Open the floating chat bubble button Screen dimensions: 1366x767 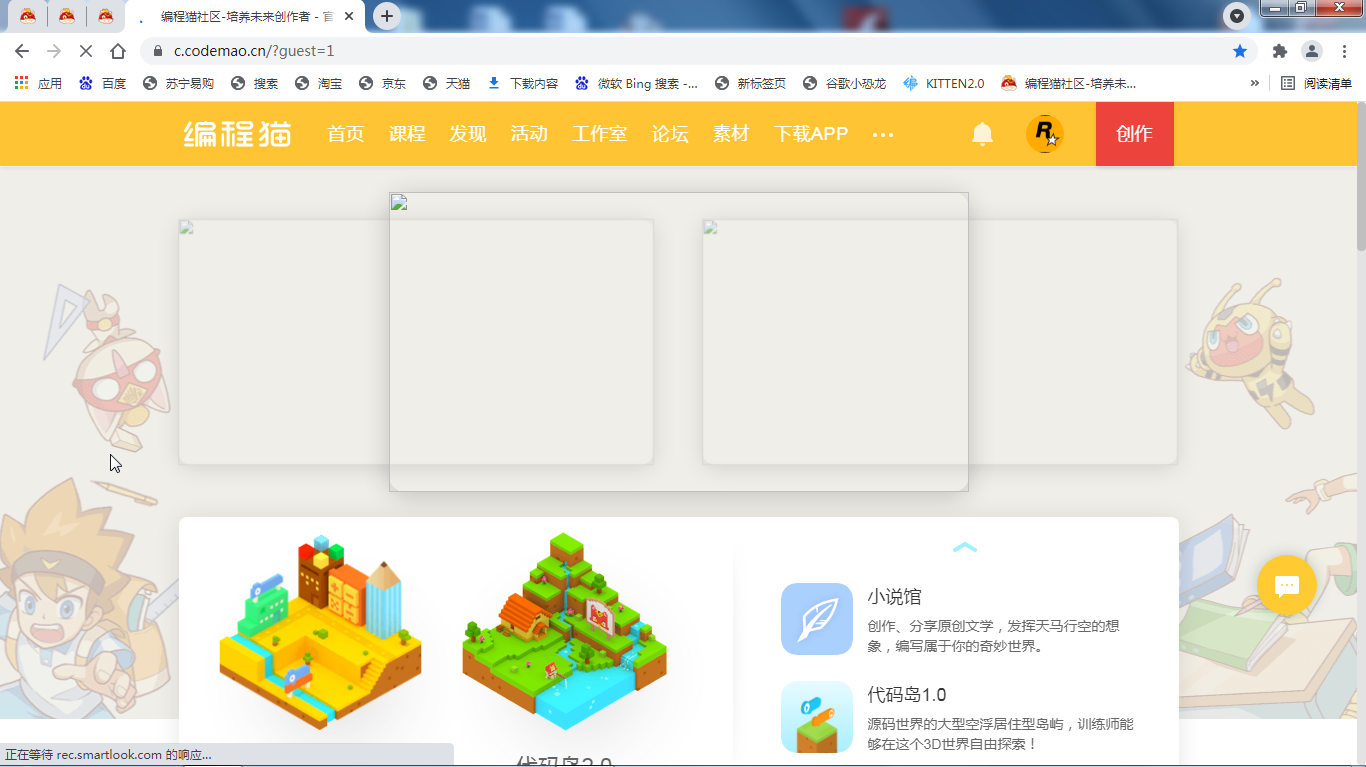click(x=1287, y=585)
